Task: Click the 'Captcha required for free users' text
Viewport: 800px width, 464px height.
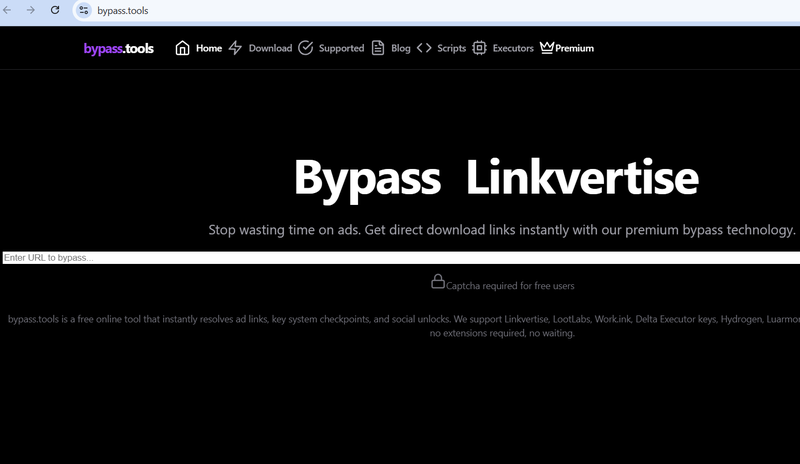Action: [x=510, y=286]
